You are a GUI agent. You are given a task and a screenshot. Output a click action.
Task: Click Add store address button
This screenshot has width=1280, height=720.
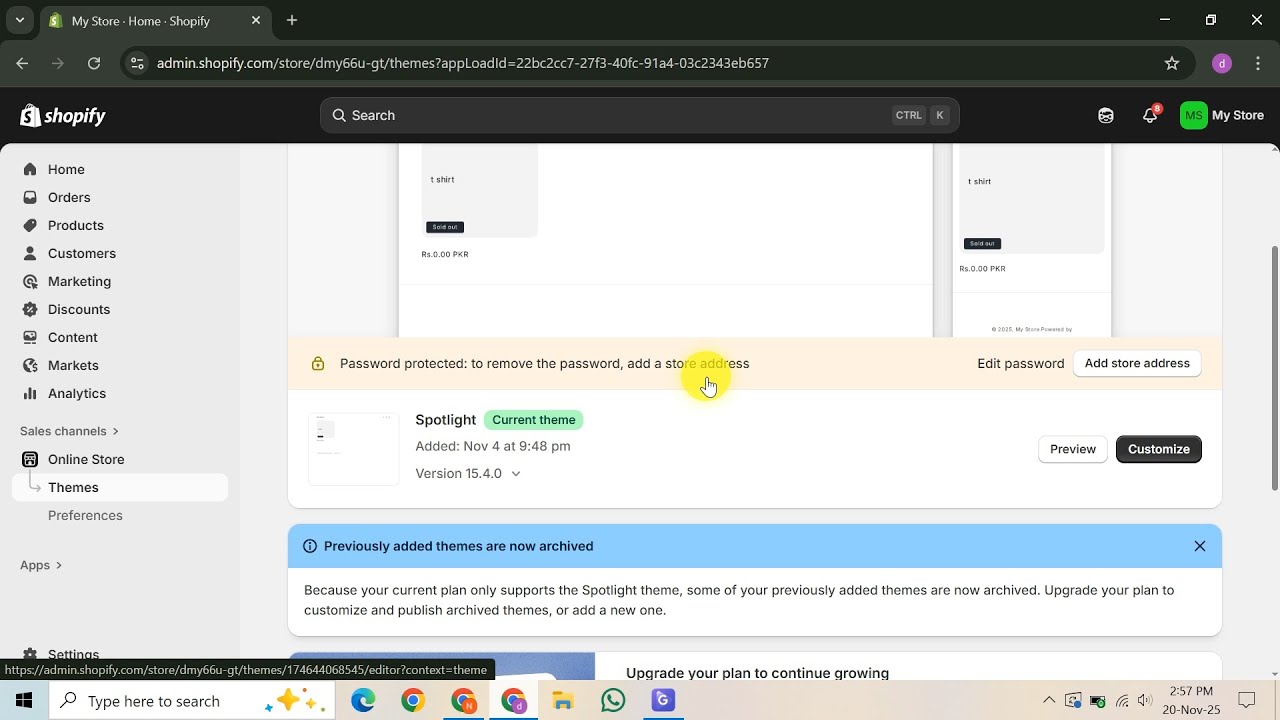(x=1137, y=363)
